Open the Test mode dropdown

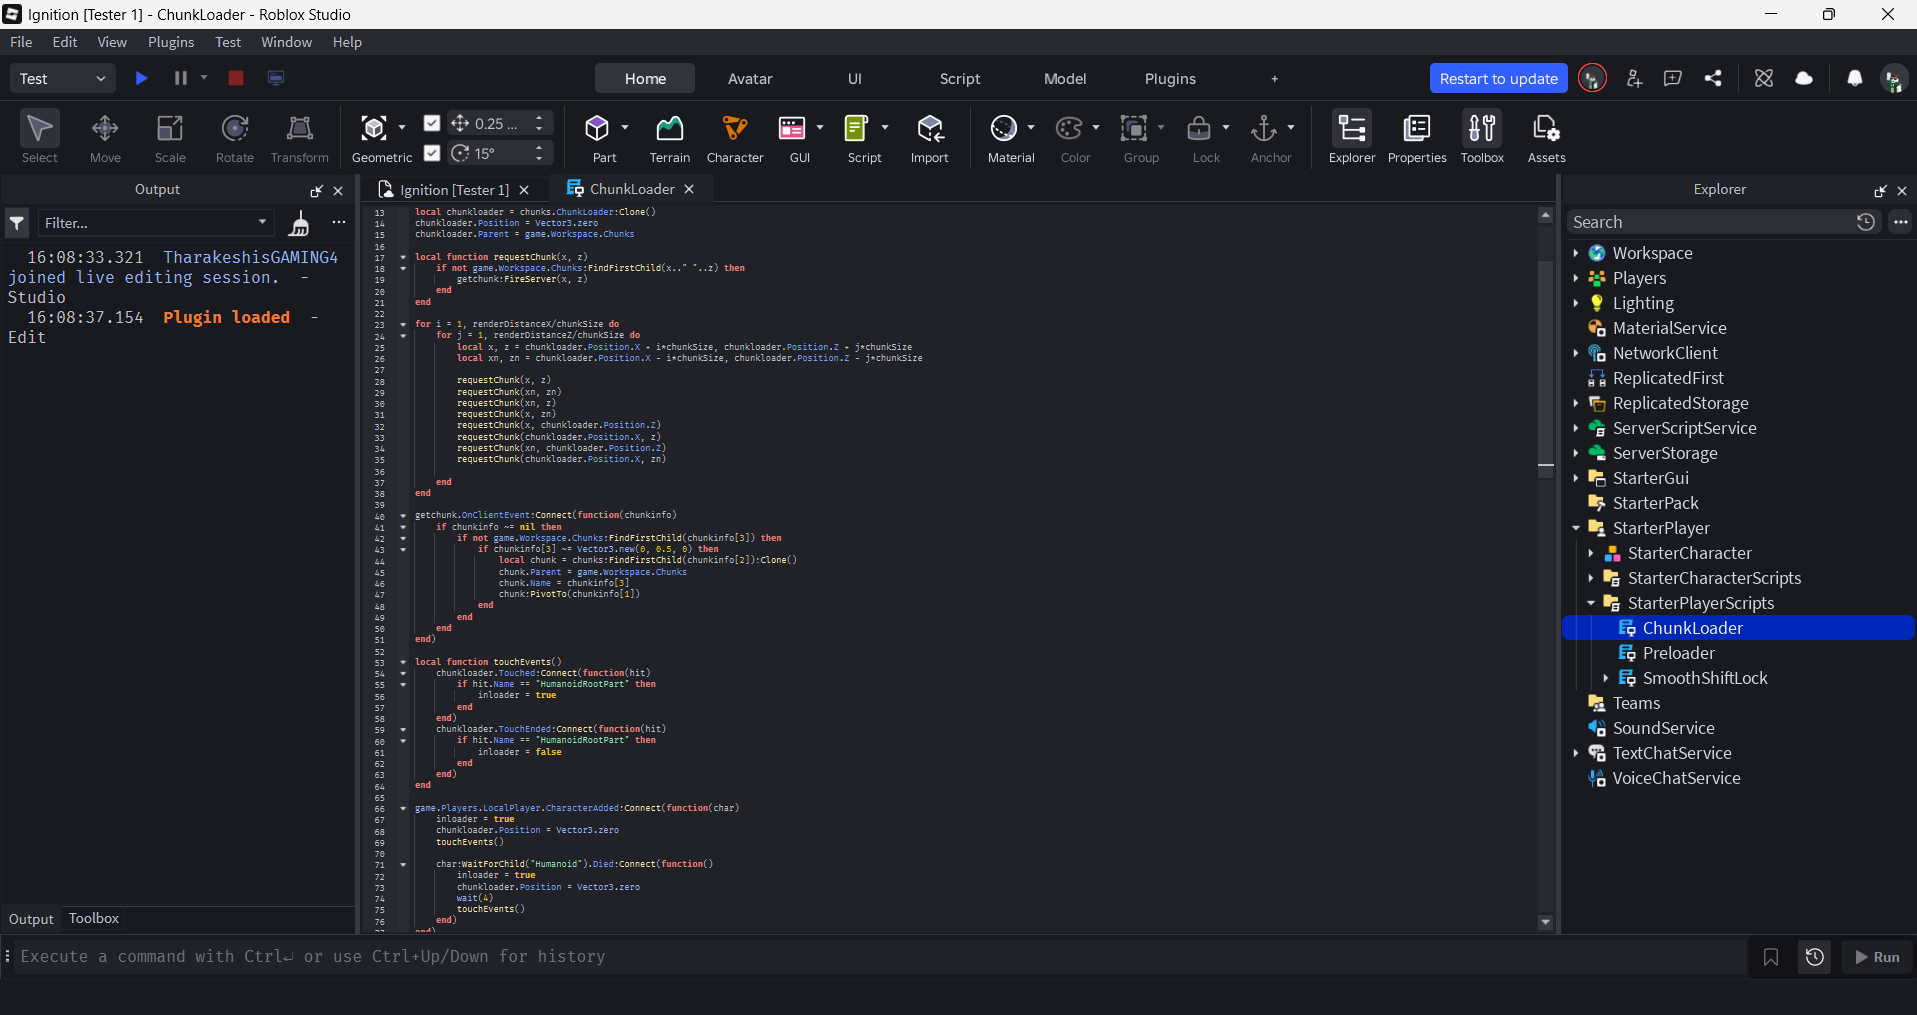(x=63, y=78)
